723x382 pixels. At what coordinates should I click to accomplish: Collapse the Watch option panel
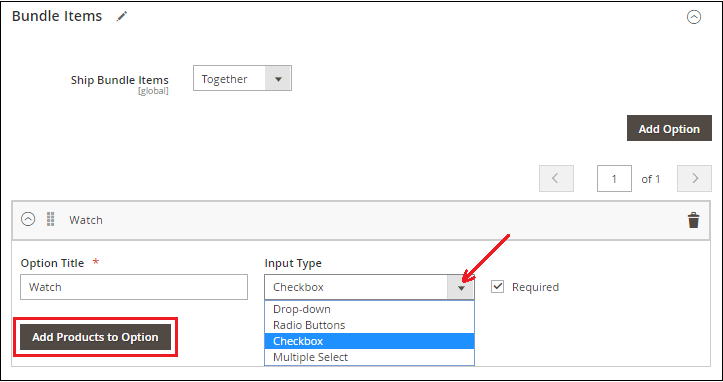[28, 219]
